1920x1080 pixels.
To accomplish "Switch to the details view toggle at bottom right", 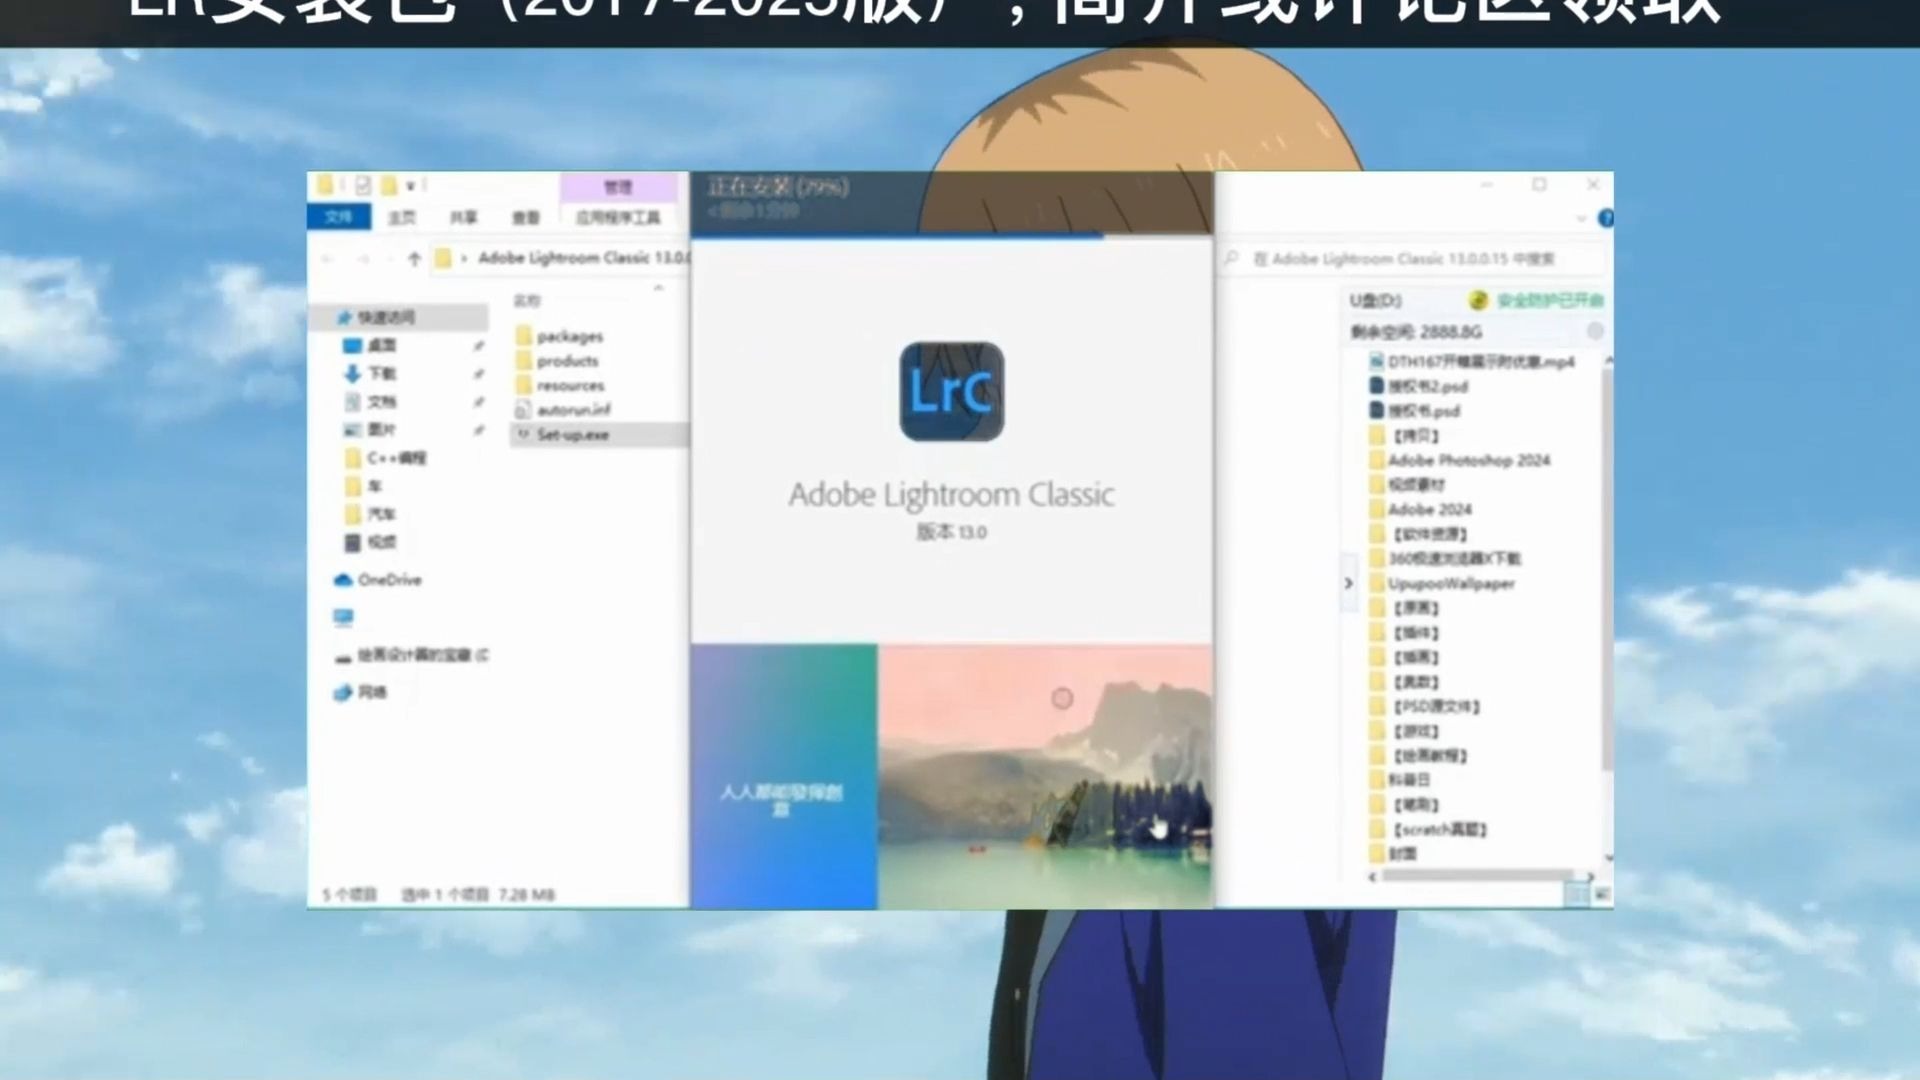I will point(1578,893).
